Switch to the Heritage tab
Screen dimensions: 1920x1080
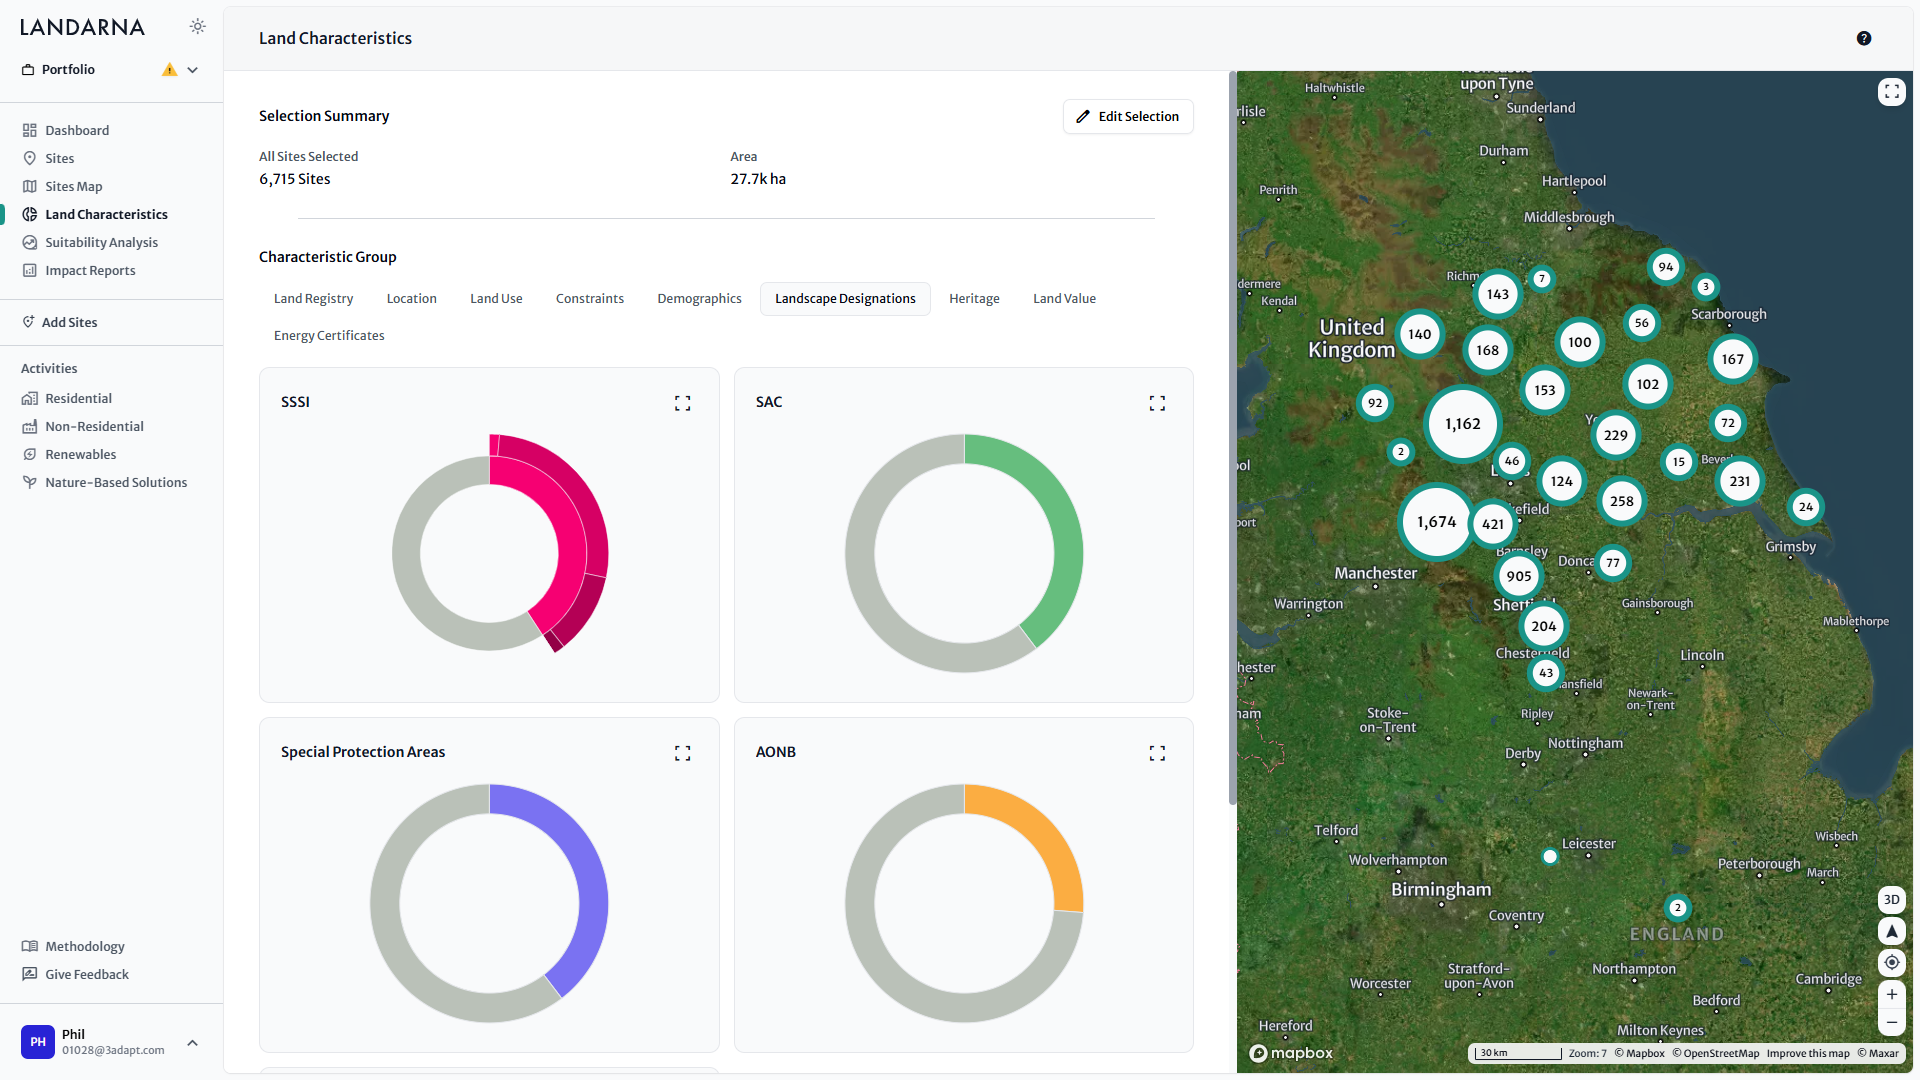point(974,299)
